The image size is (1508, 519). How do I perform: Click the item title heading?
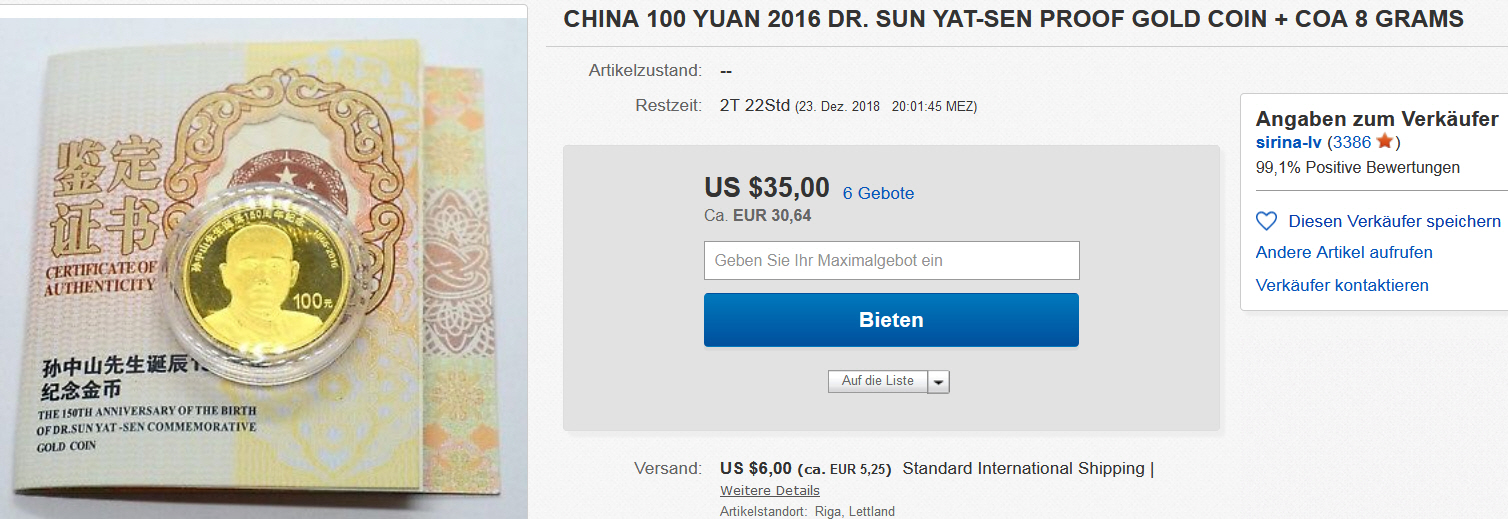pyautogui.click(x=1013, y=19)
